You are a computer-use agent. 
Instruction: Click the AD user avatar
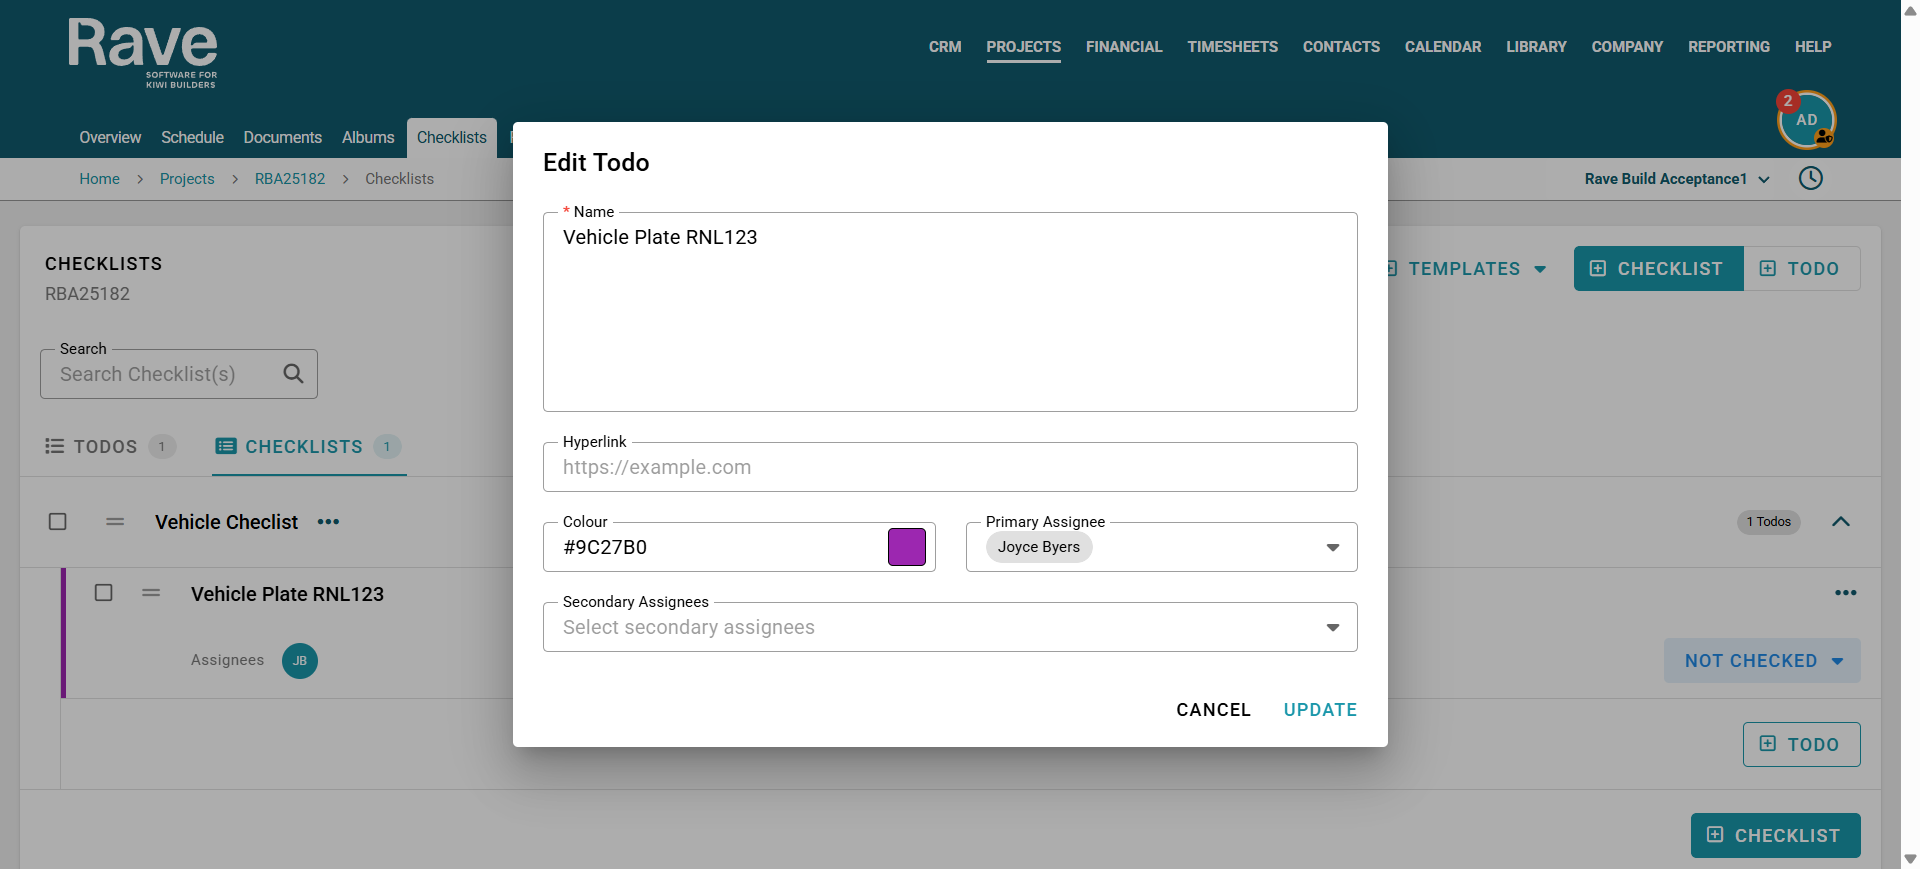click(1806, 120)
